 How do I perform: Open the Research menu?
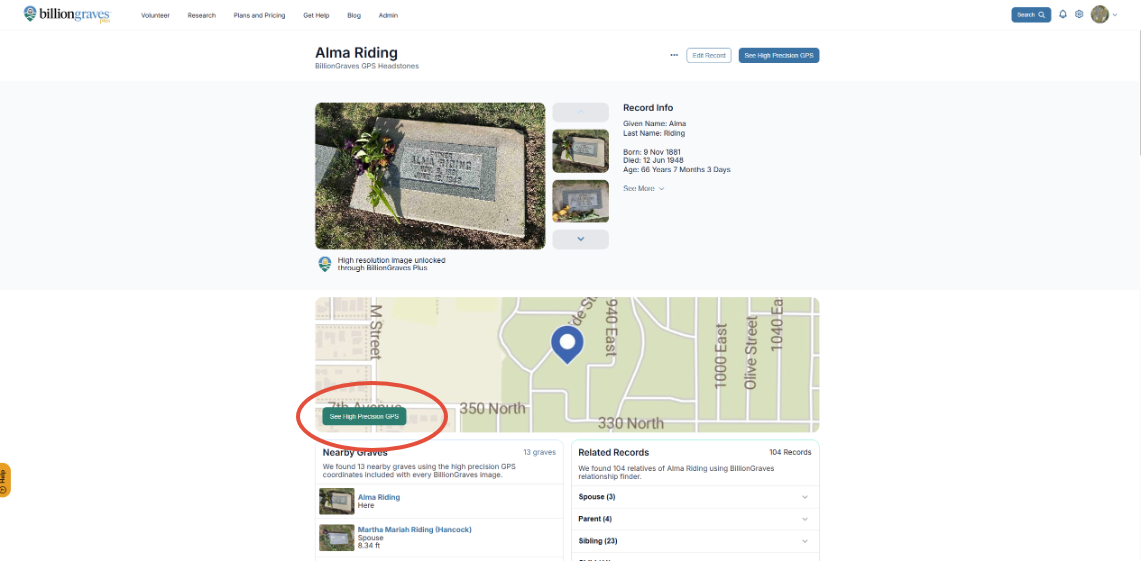[x=202, y=15]
